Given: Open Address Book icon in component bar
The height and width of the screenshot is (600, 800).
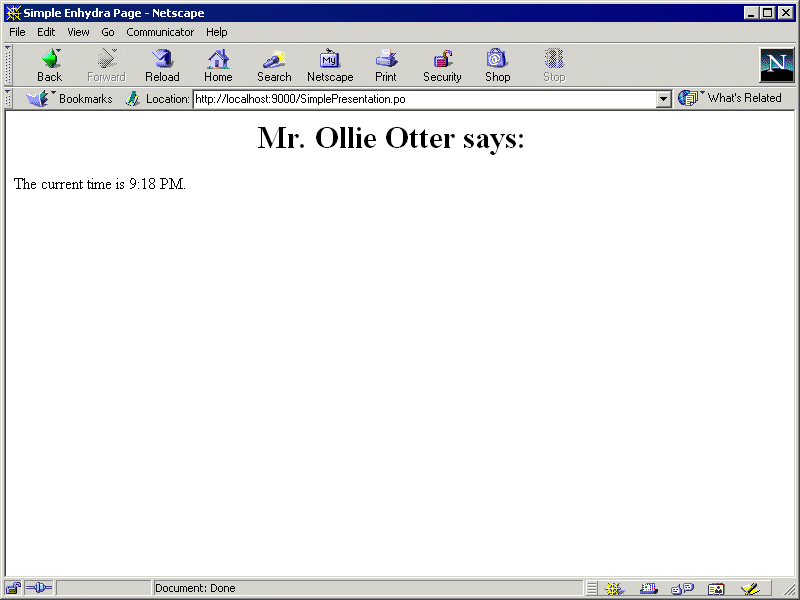Looking at the screenshot, I should [x=716, y=589].
